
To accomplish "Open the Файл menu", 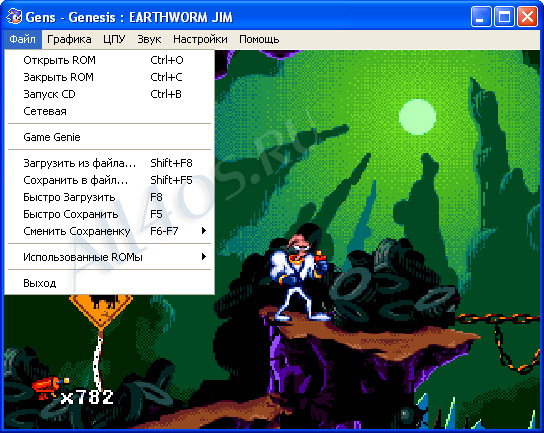I will [23, 39].
